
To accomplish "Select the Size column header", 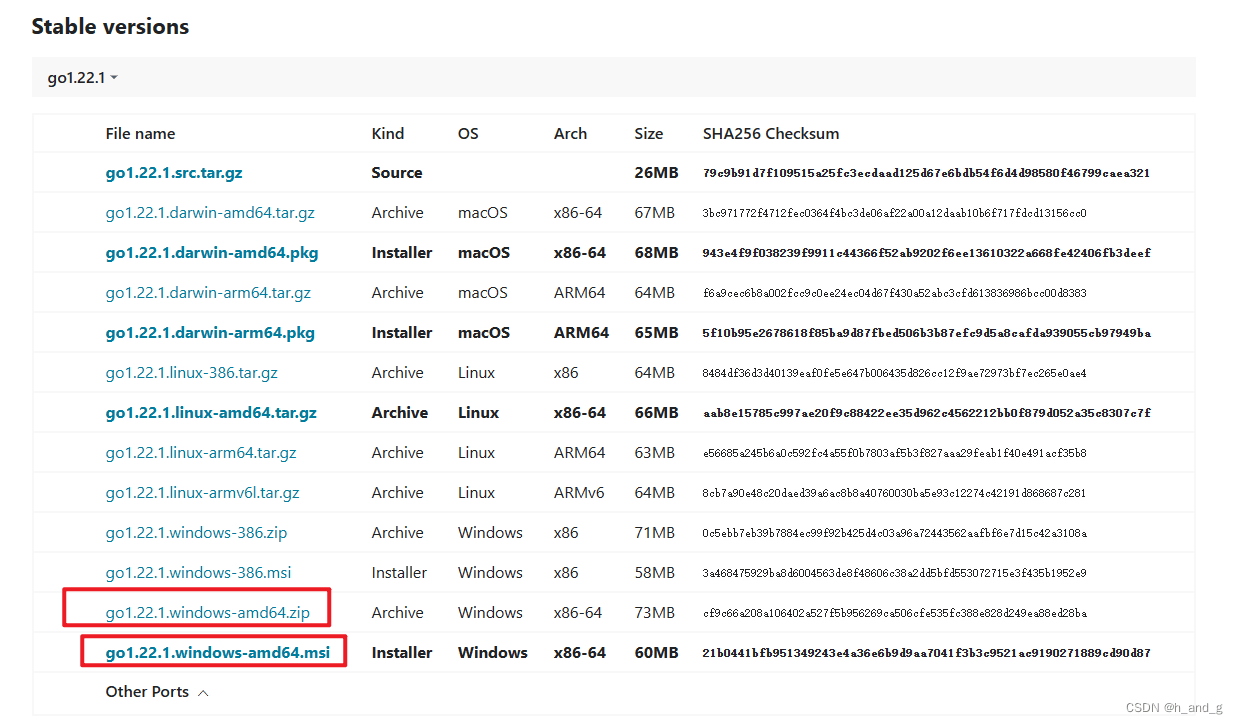I will pos(648,134).
